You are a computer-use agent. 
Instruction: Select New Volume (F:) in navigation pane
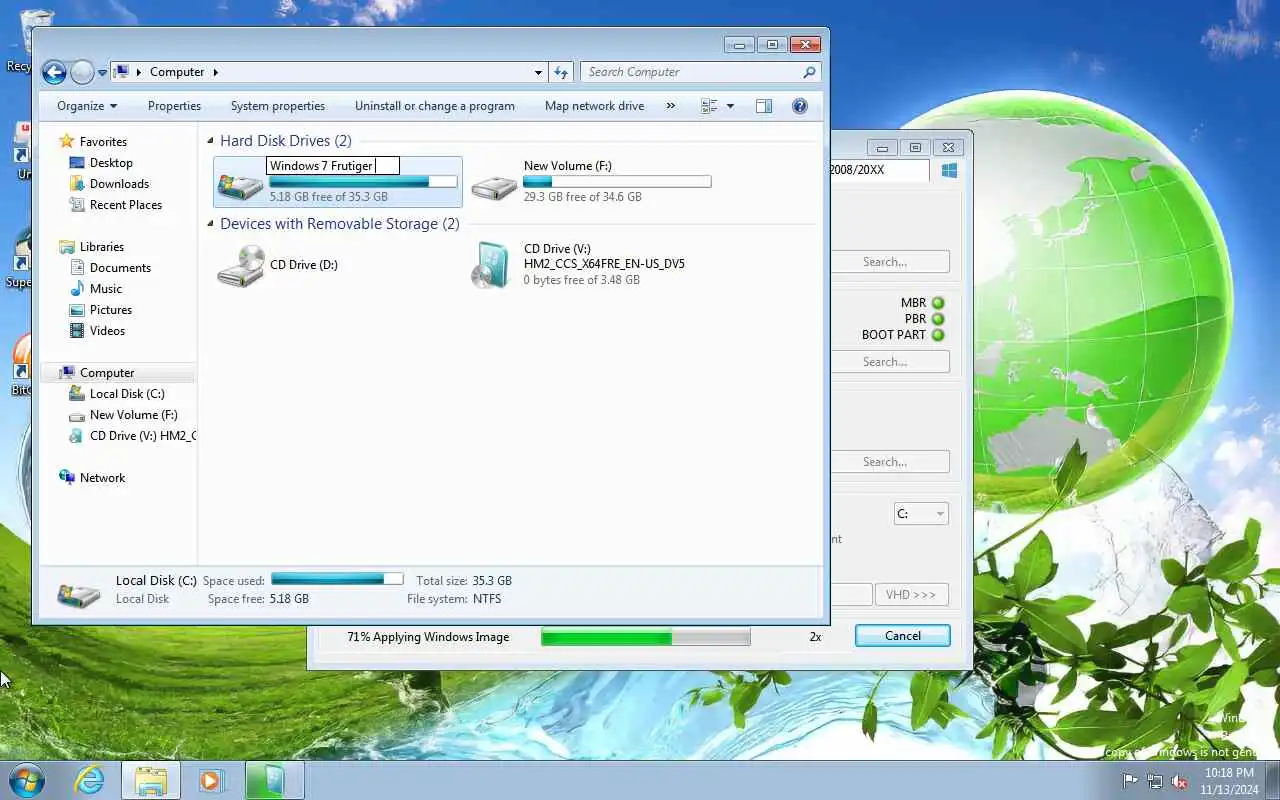tap(133, 415)
